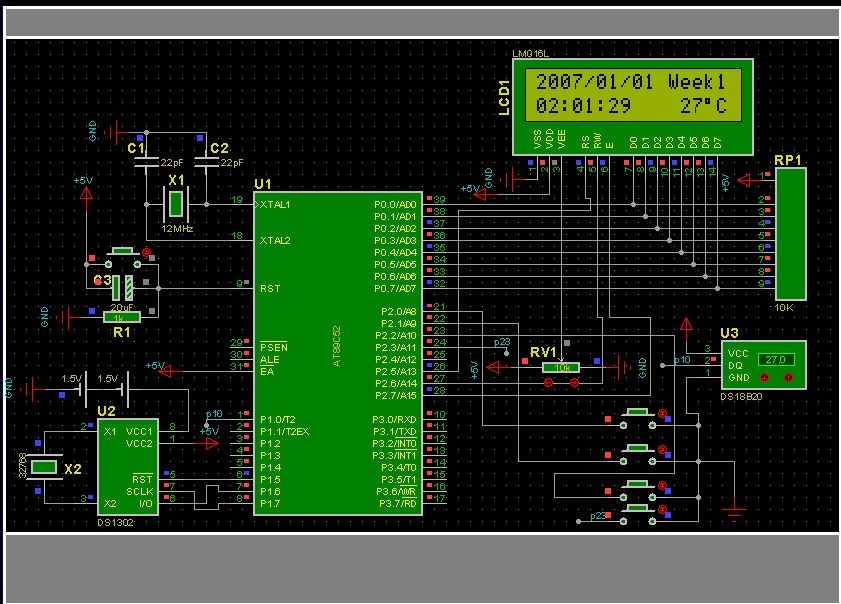The height and width of the screenshot is (604, 841).
Task: Toggle the red latch dot on reset button
Action: (147, 253)
